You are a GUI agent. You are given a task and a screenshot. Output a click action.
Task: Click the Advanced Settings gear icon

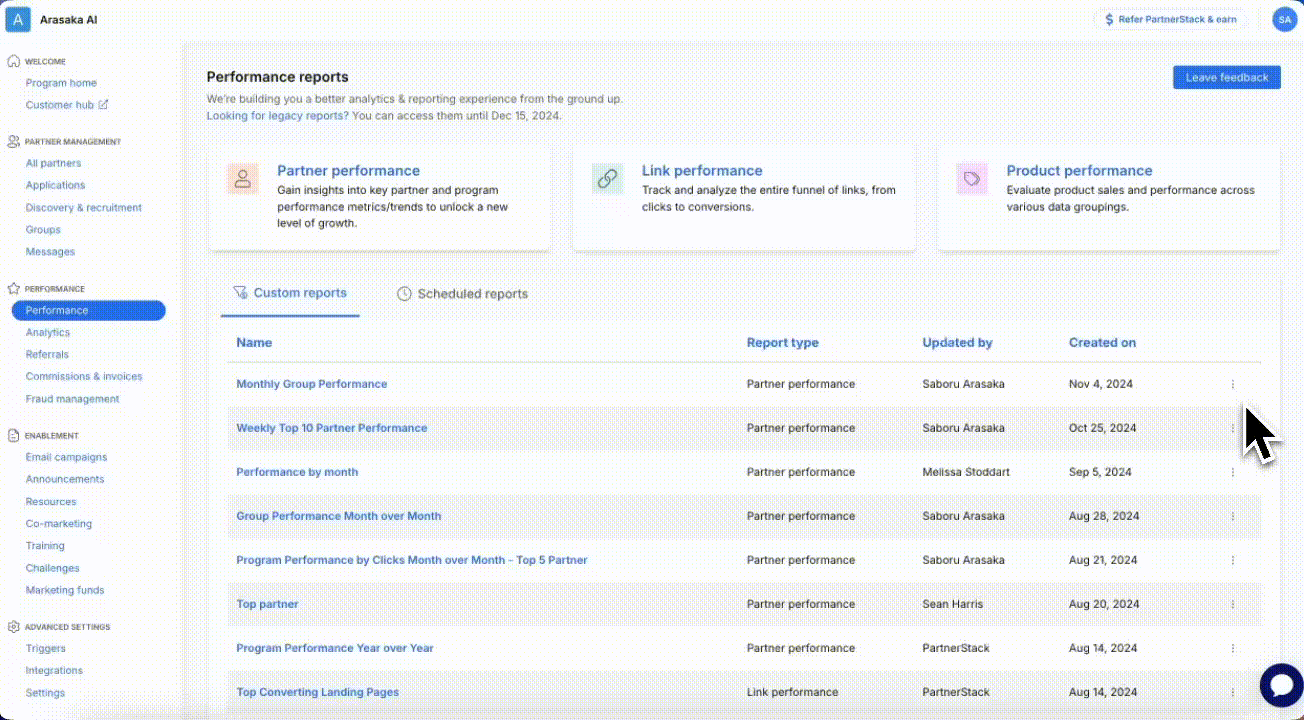14,627
